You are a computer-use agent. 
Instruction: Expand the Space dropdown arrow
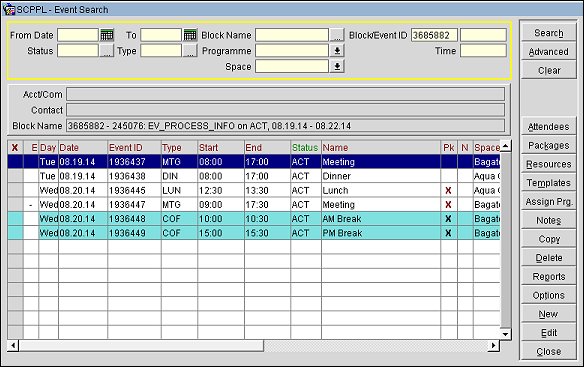pos(337,67)
